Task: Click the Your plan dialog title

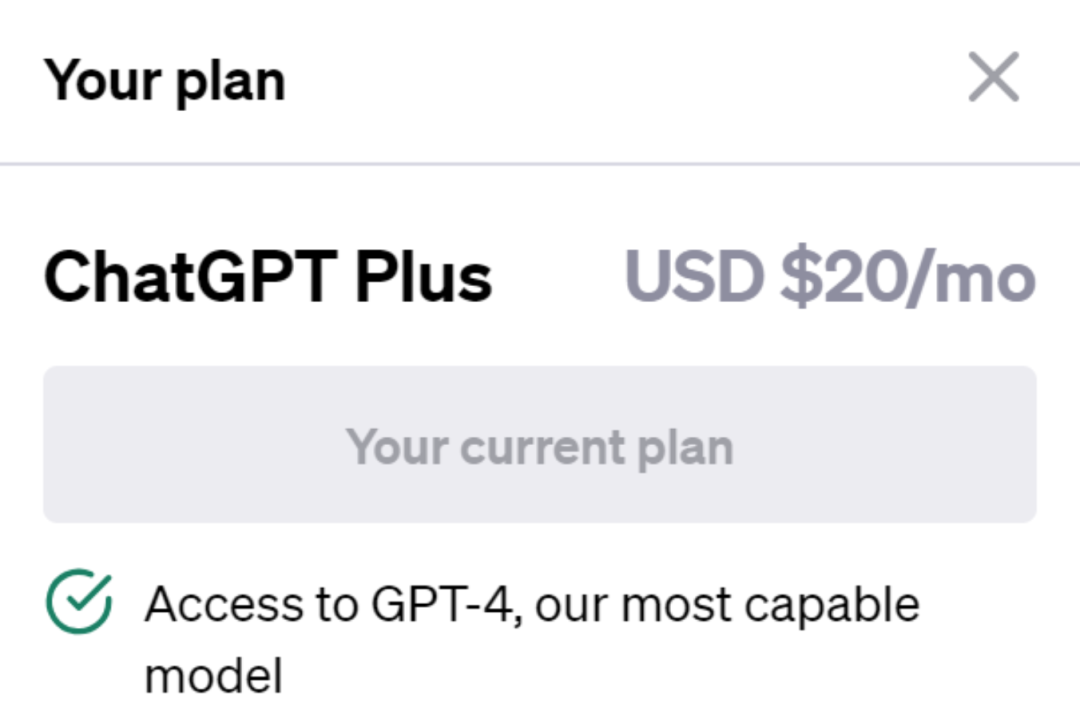Action: point(165,80)
